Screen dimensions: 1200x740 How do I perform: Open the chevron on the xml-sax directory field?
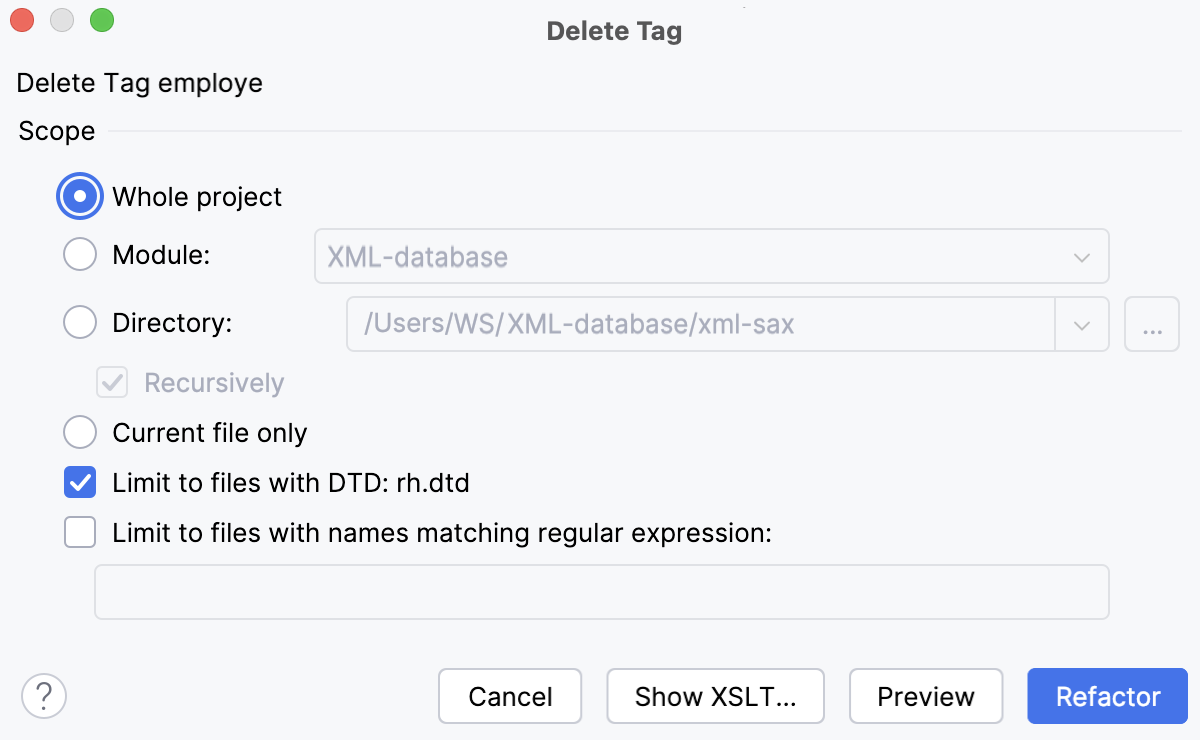pos(1082,324)
